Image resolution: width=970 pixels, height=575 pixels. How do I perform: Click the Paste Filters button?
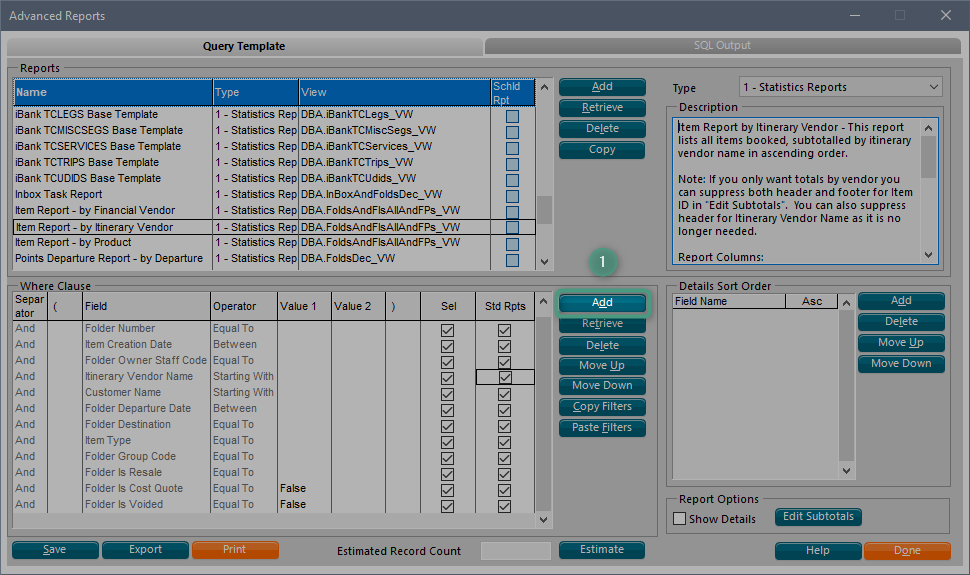pos(602,428)
